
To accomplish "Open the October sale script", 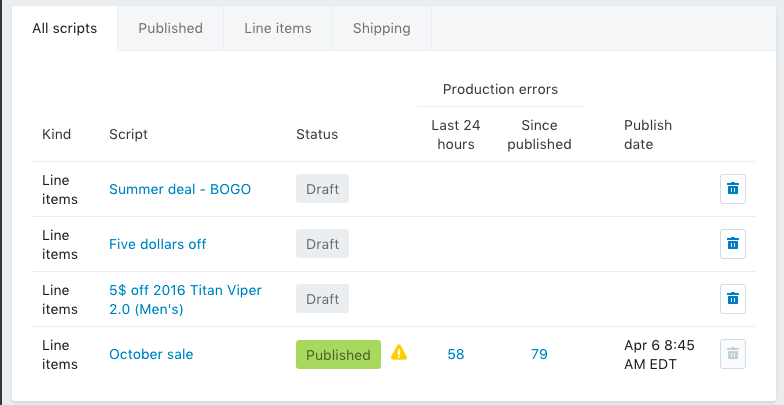I will pos(151,354).
